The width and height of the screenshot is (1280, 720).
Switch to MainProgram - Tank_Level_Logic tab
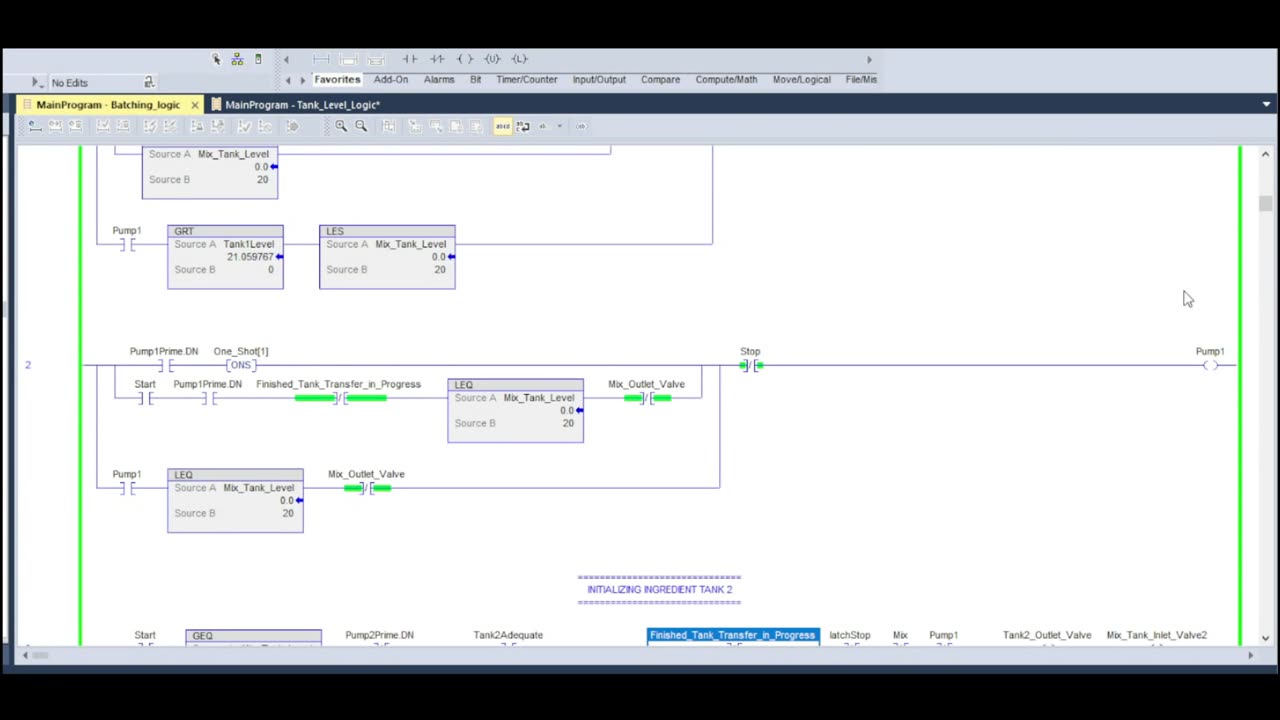[302, 104]
